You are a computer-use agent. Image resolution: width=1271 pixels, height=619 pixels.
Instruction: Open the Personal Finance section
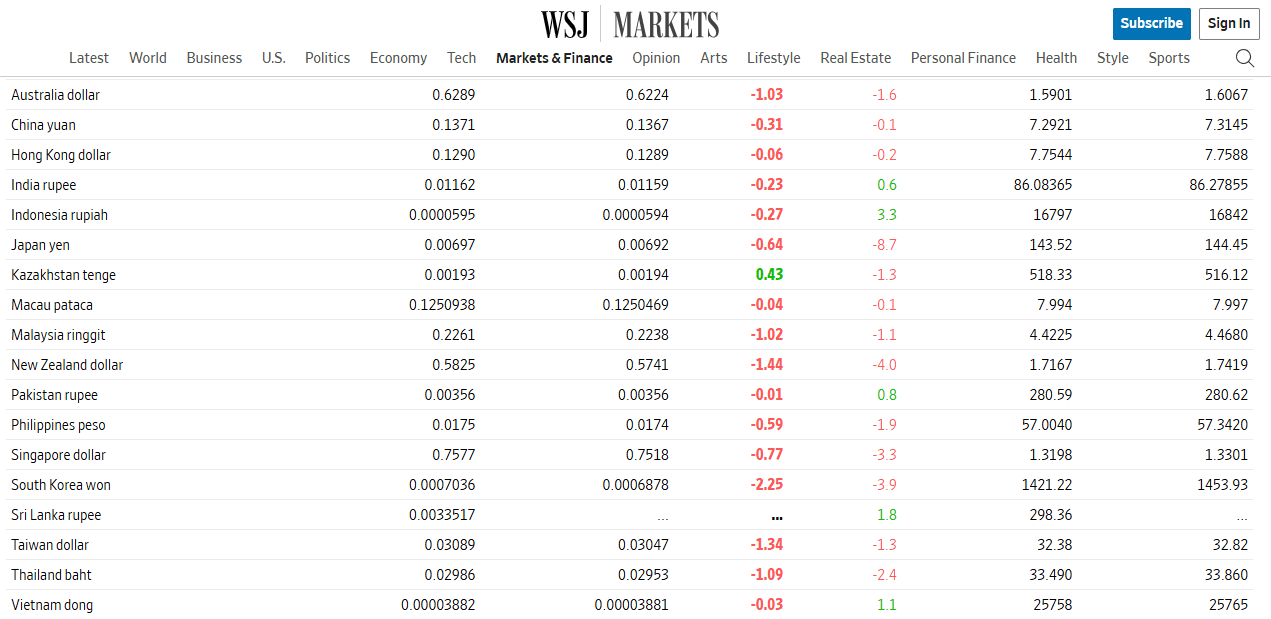click(x=963, y=58)
